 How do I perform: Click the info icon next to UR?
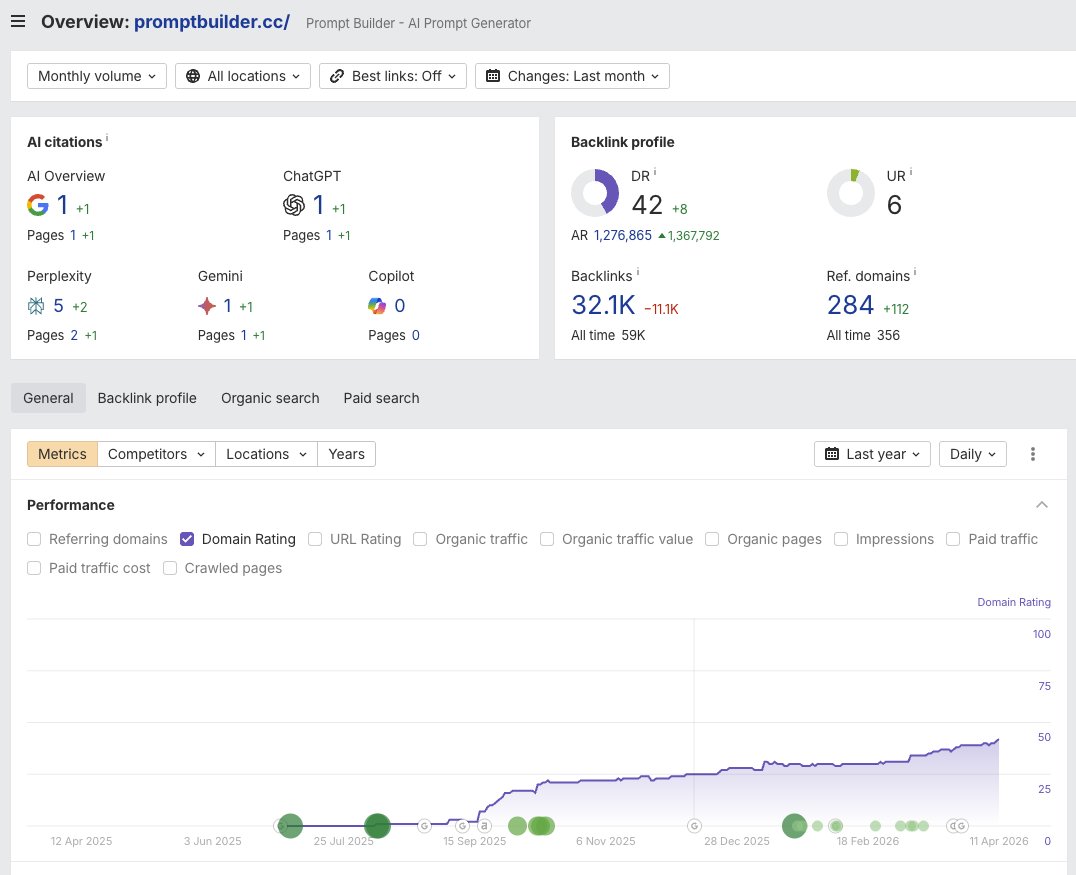[911, 172]
